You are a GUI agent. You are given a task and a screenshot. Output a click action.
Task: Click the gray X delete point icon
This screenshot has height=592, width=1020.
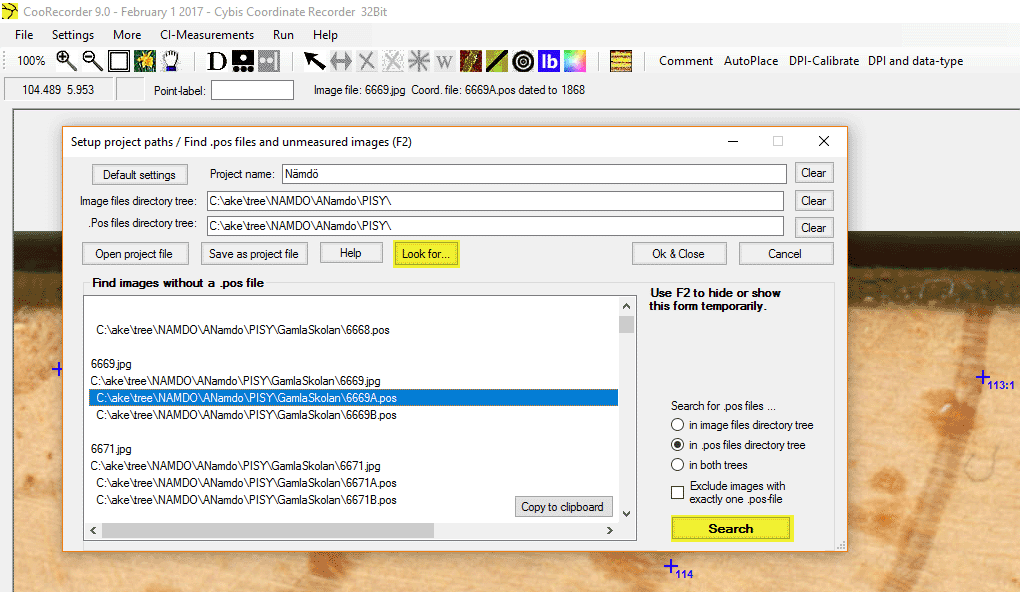coord(366,61)
